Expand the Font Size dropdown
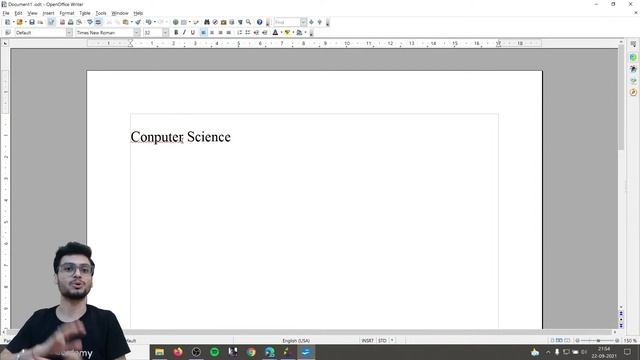Screen dimensions: 640x360 tap(165, 33)
